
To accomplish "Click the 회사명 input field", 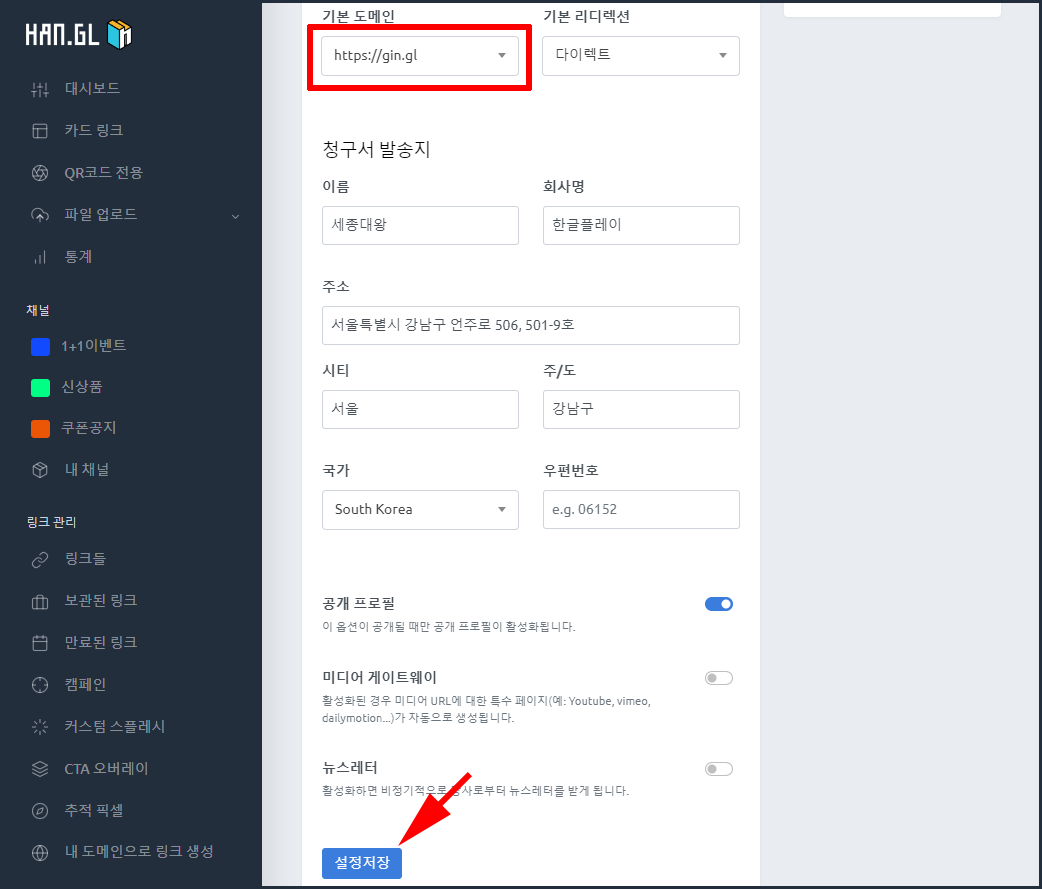I will (641, 225).
